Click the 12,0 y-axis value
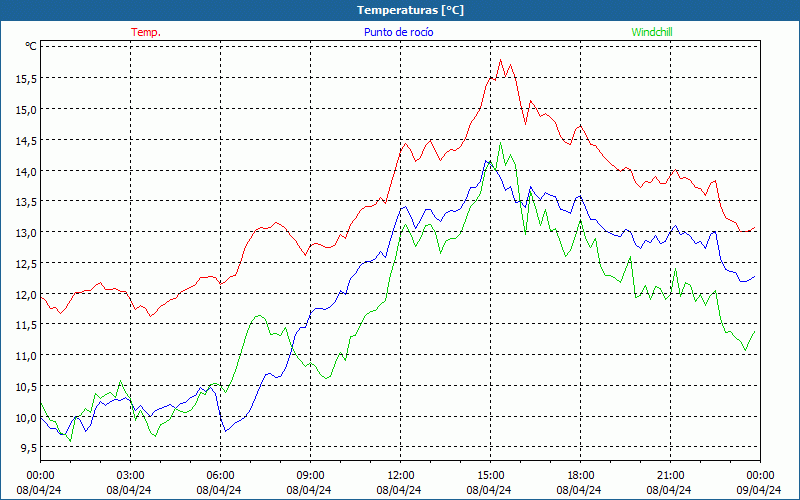 pos(26,294)
